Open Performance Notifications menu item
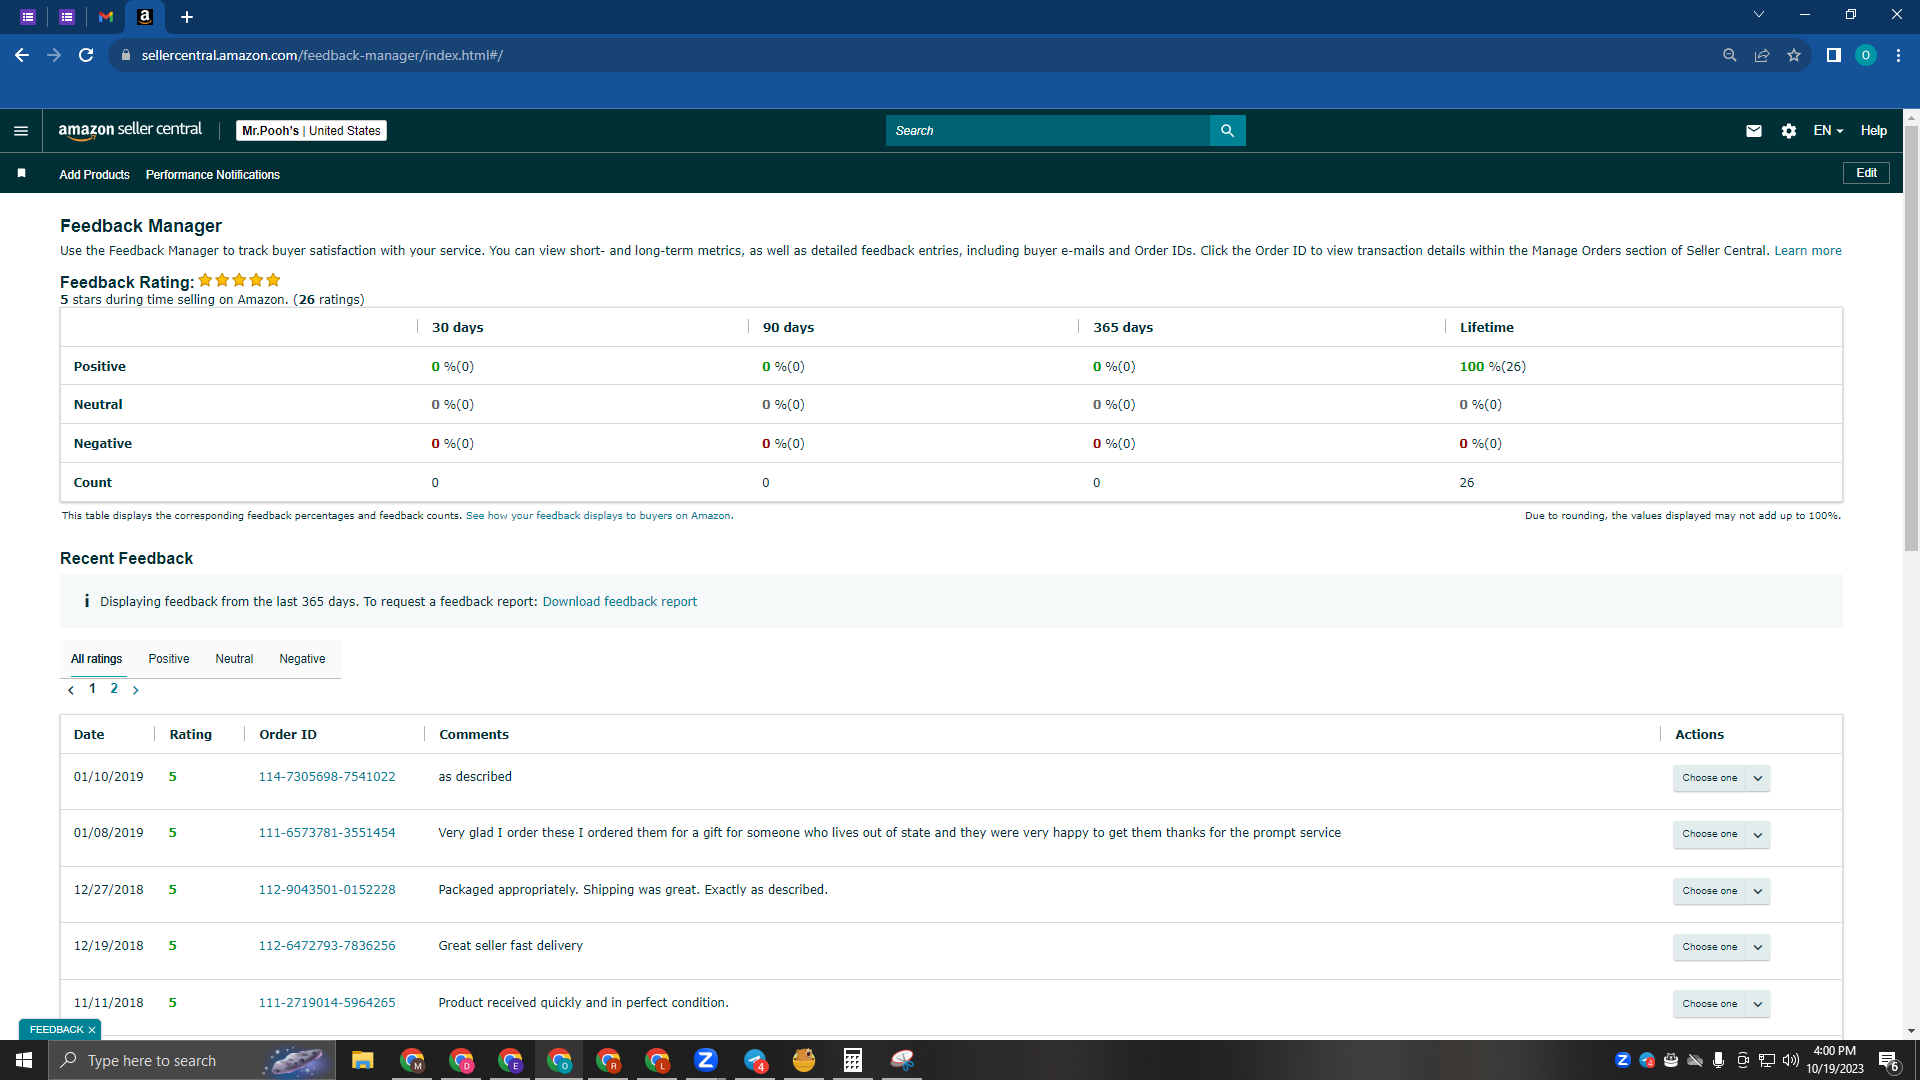 (213, 174)
